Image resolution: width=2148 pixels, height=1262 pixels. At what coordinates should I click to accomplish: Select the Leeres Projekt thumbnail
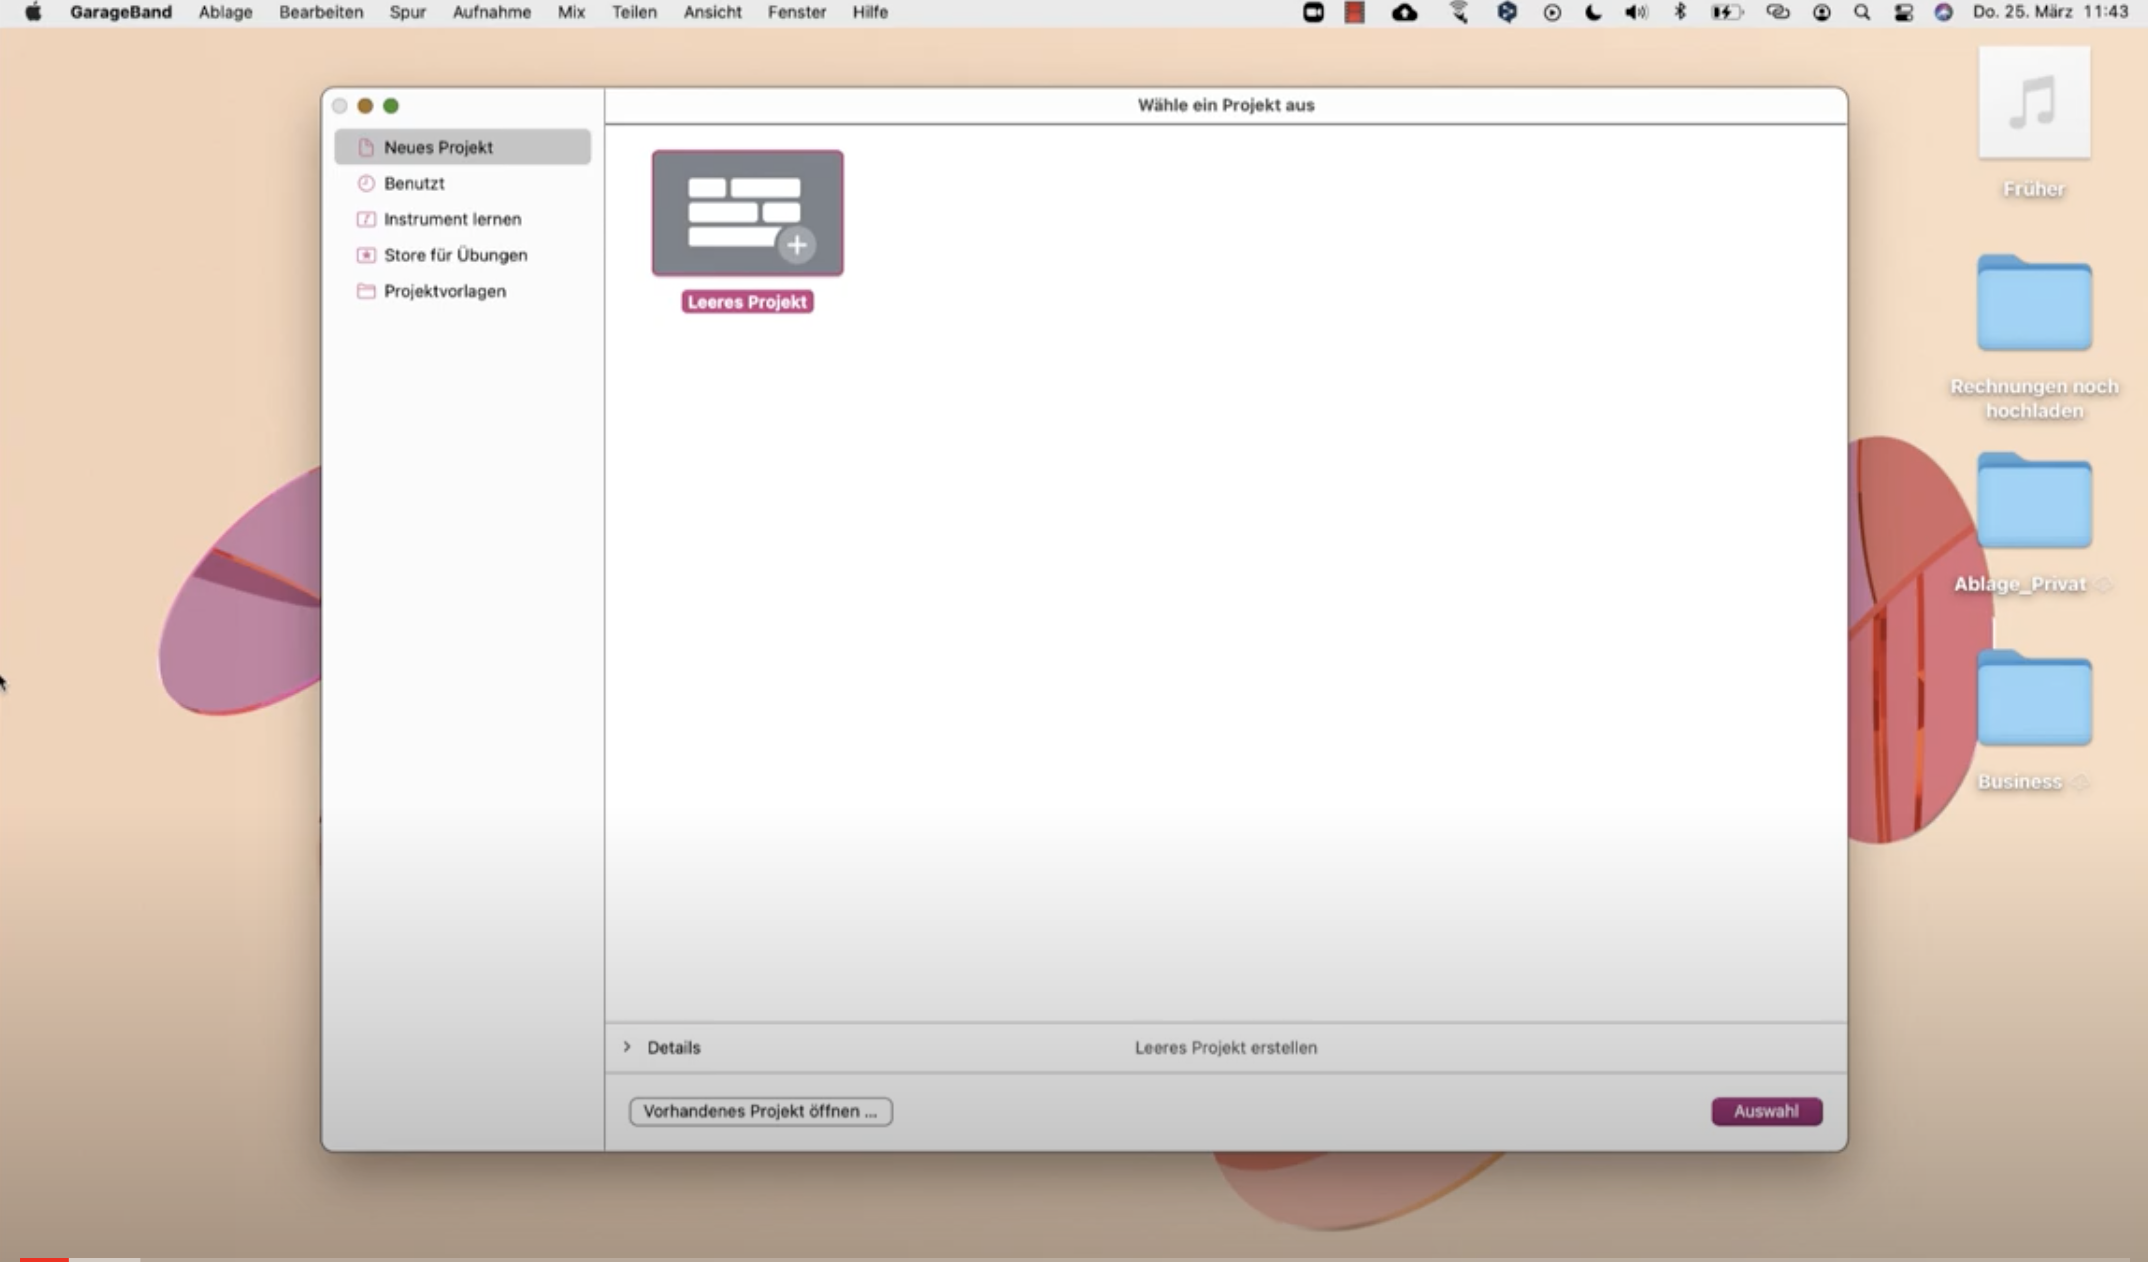click(x=747, y=213)
